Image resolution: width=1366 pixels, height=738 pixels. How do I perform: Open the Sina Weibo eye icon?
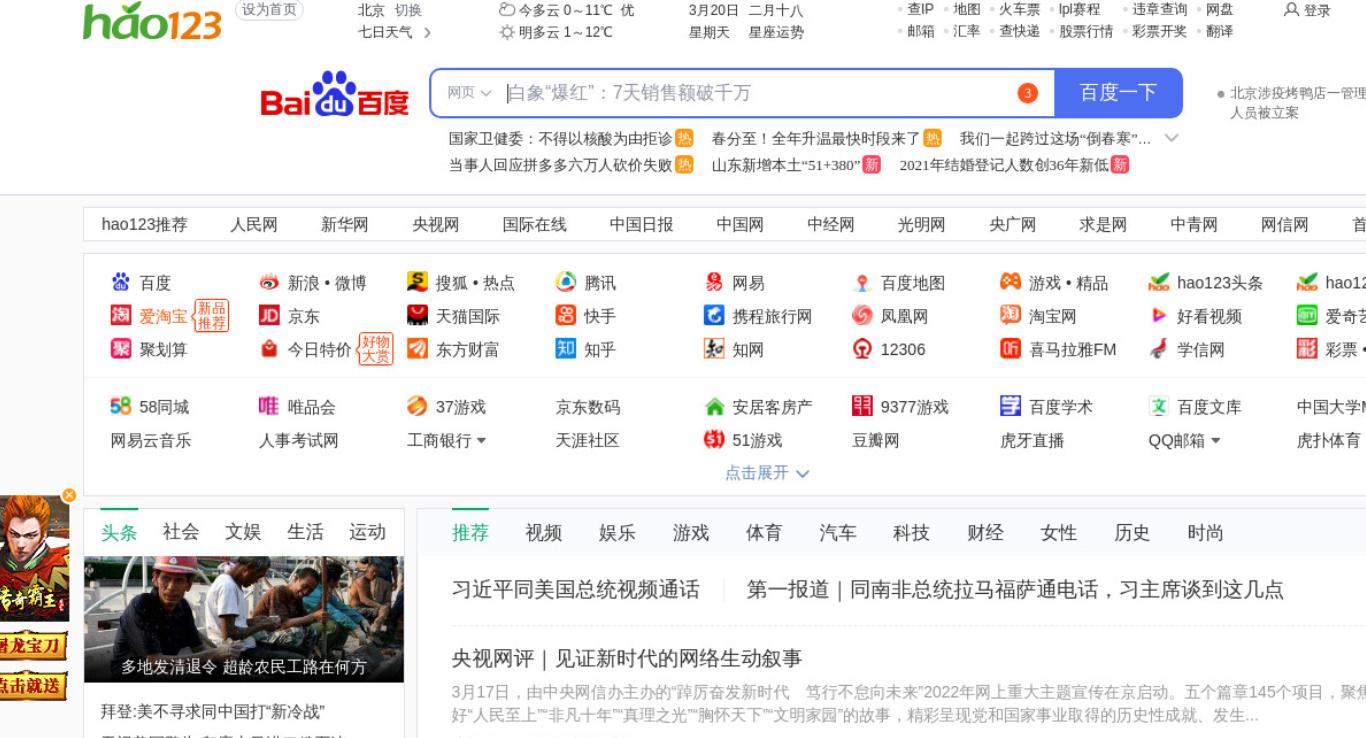(x=269, y=283)
